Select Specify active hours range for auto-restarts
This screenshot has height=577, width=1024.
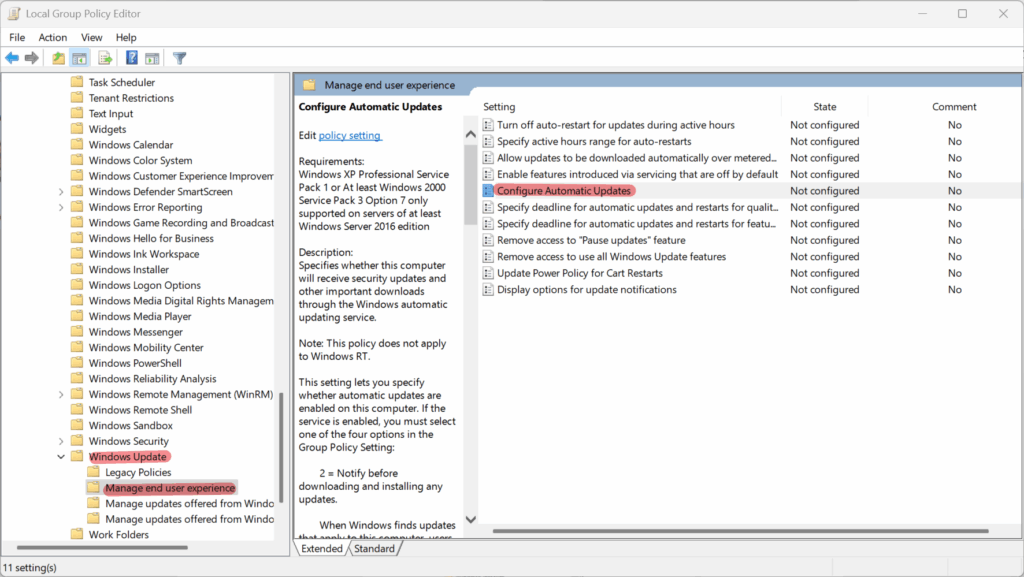point(594,141)
